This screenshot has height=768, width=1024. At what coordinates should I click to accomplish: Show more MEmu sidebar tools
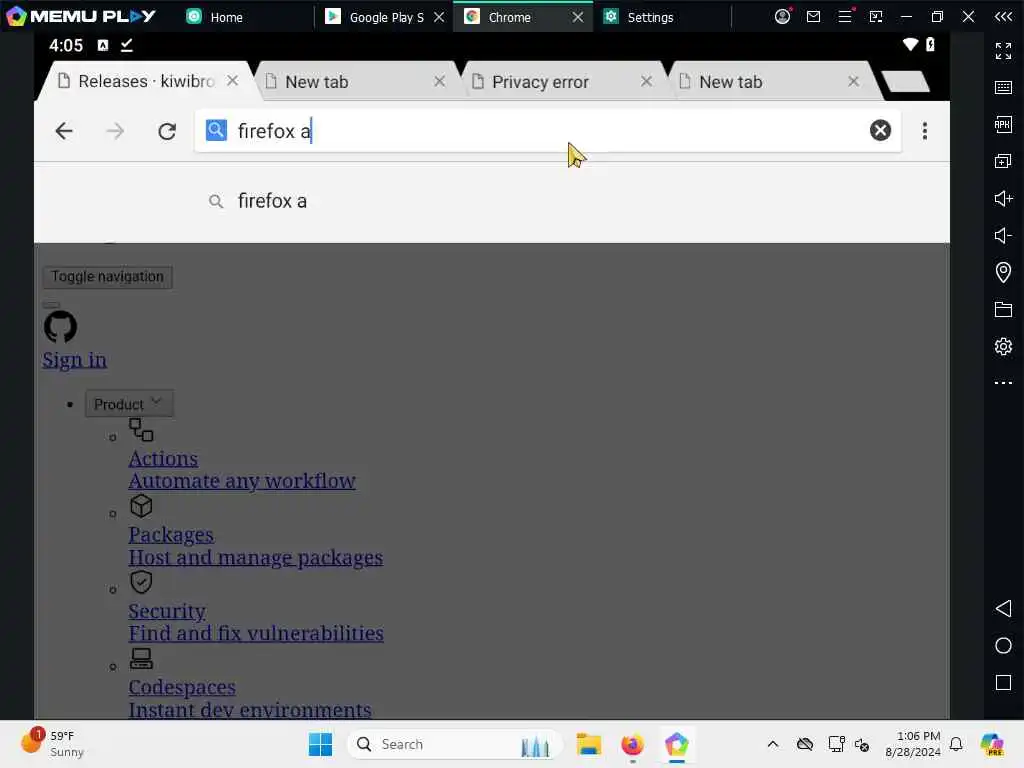click(1003, 383)
